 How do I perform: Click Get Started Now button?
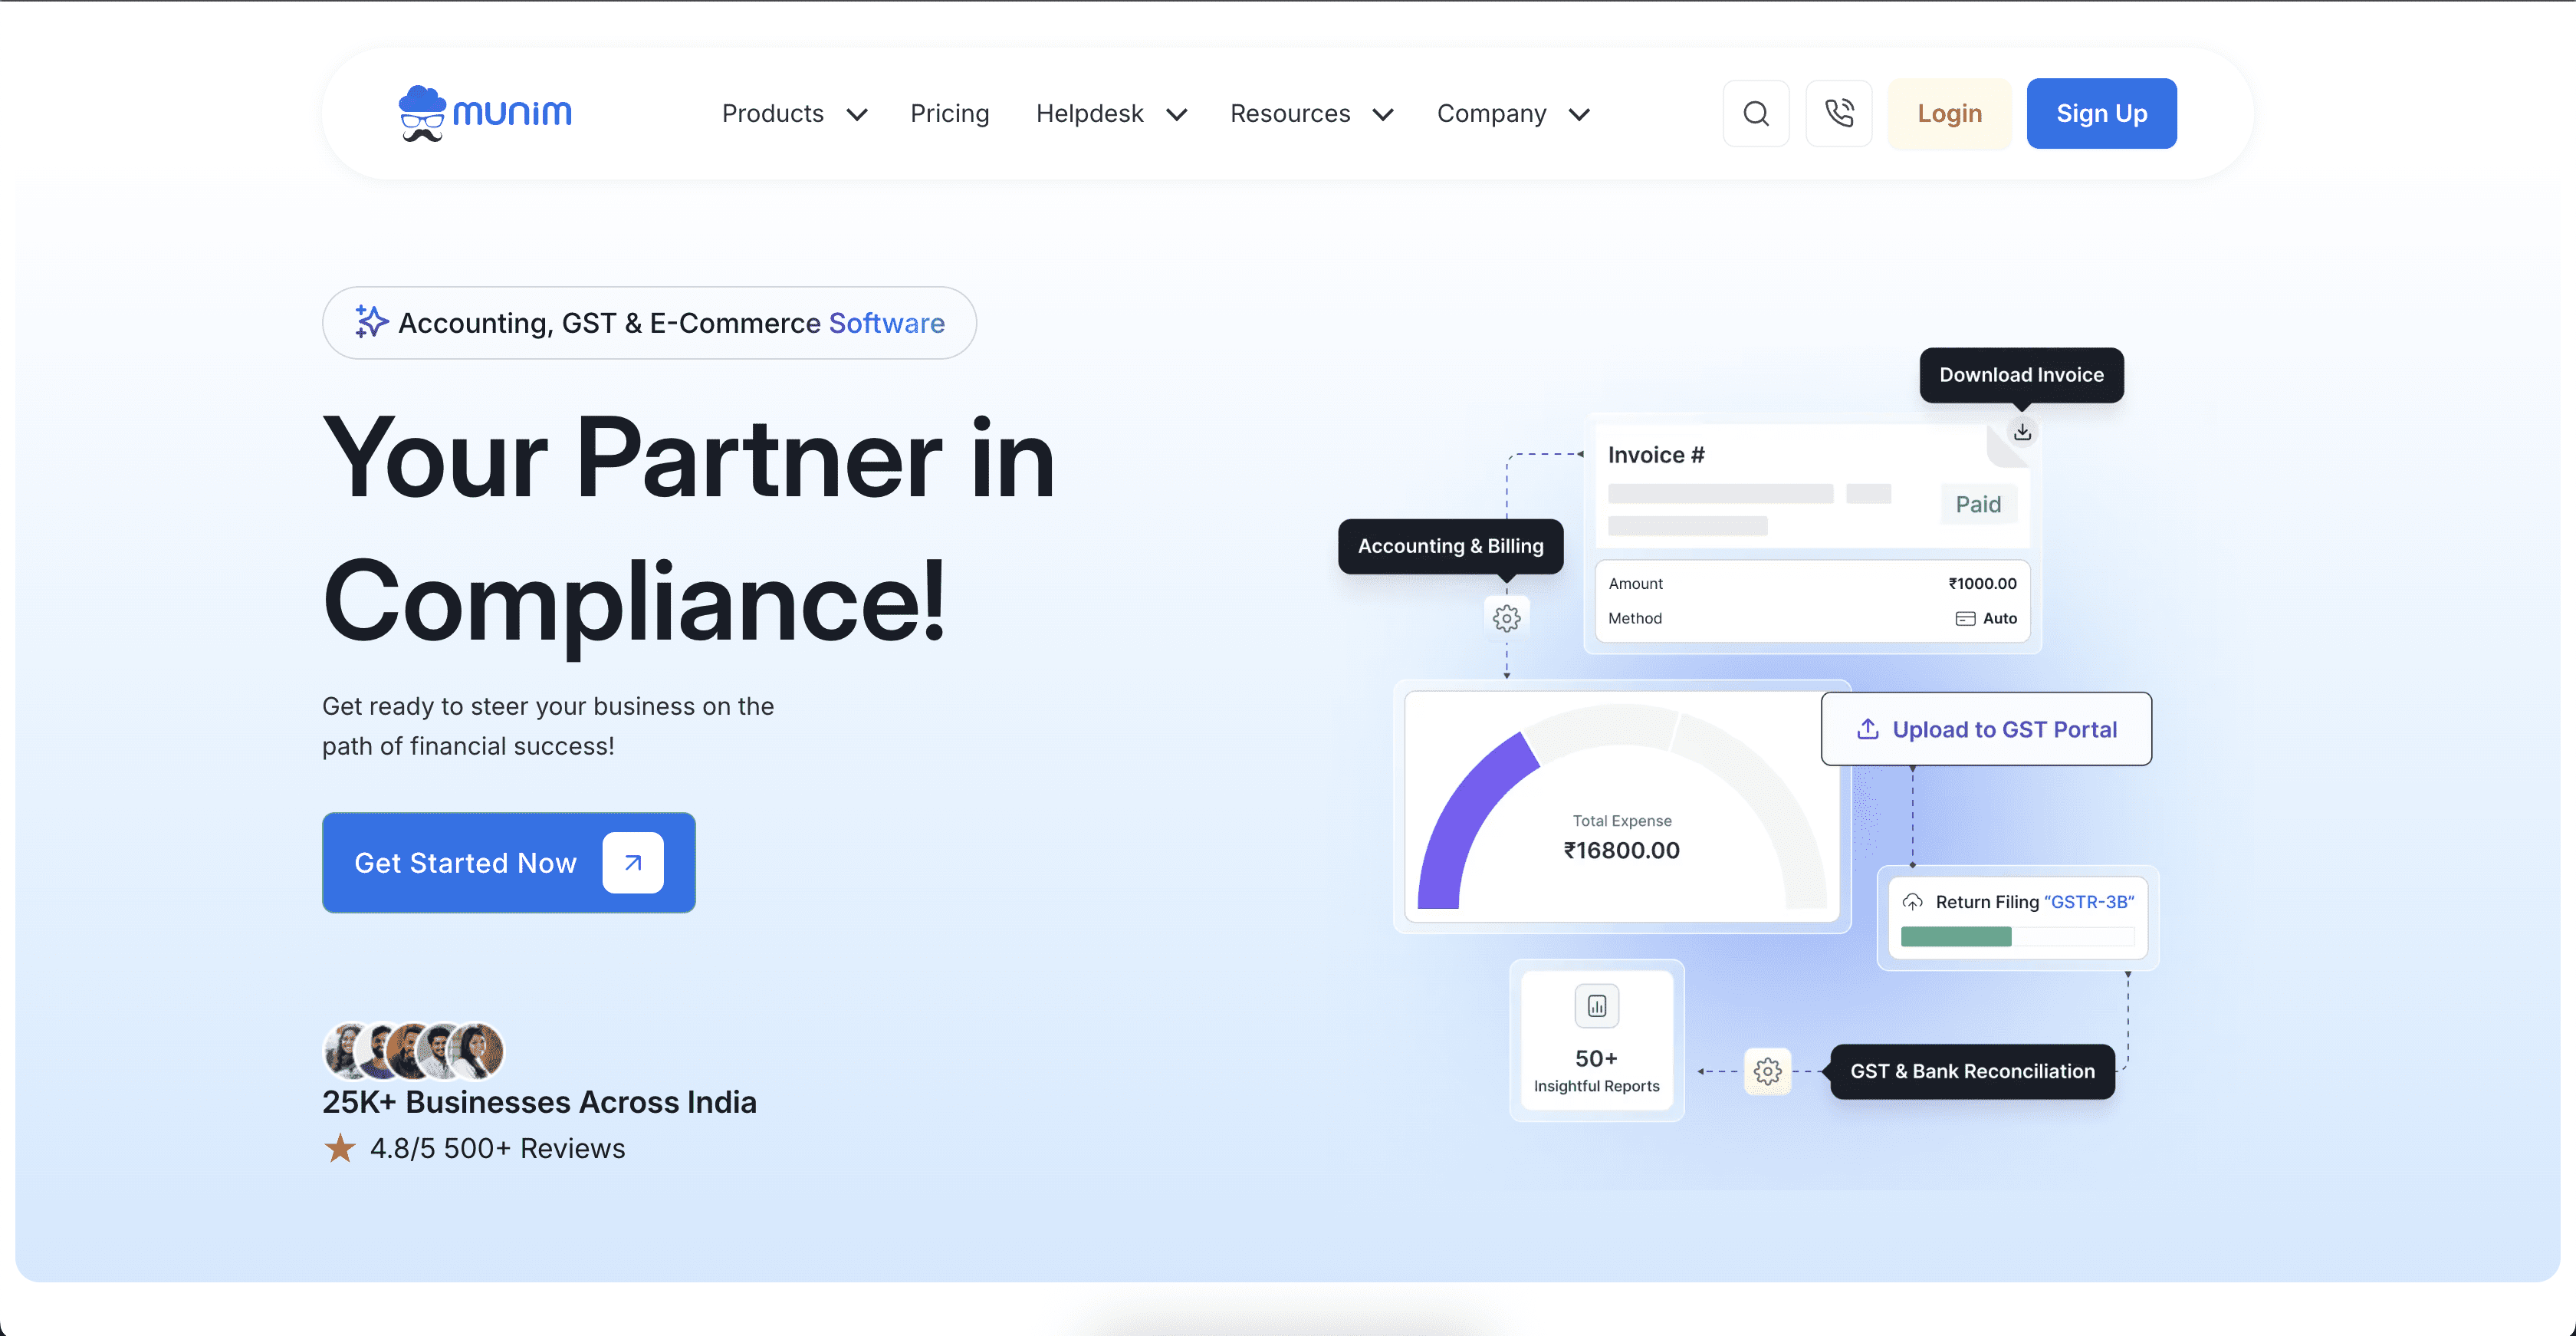(508, 862)
